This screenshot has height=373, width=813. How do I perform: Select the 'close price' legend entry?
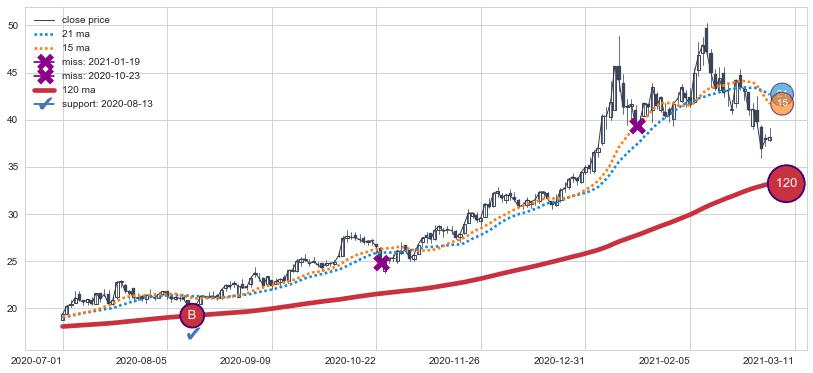(x=86, y=20)
